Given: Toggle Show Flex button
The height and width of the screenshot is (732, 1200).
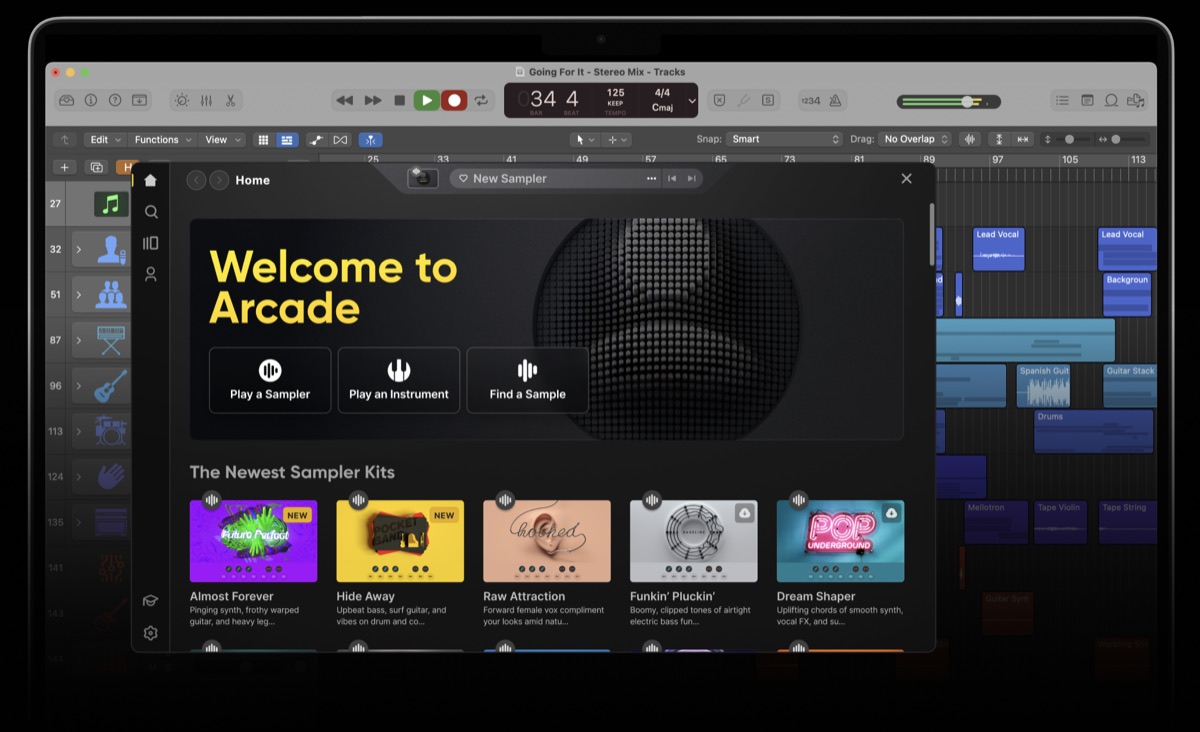Looking at the screenshot, I should pyautogui.click(x=340, y=140).
